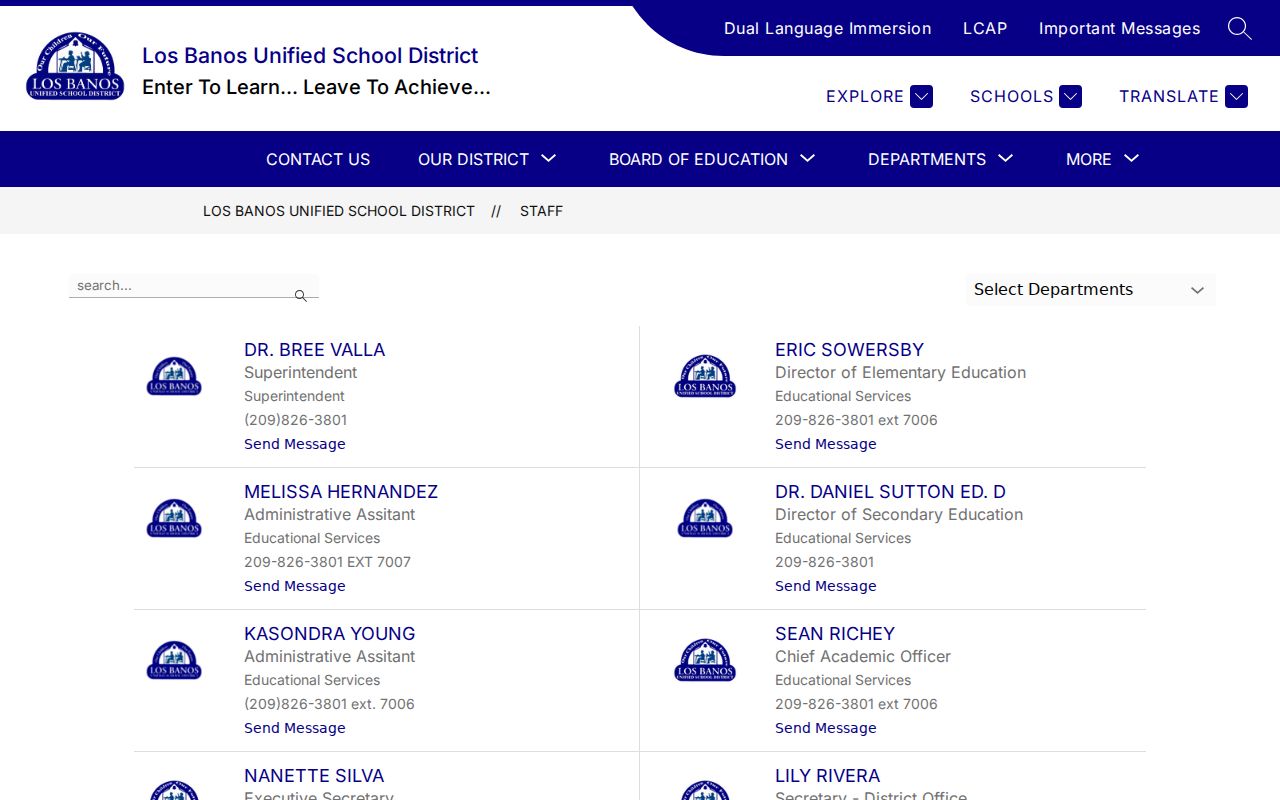
Task: Open site search magnifier icon in top bar
Action: point(1239,28)
